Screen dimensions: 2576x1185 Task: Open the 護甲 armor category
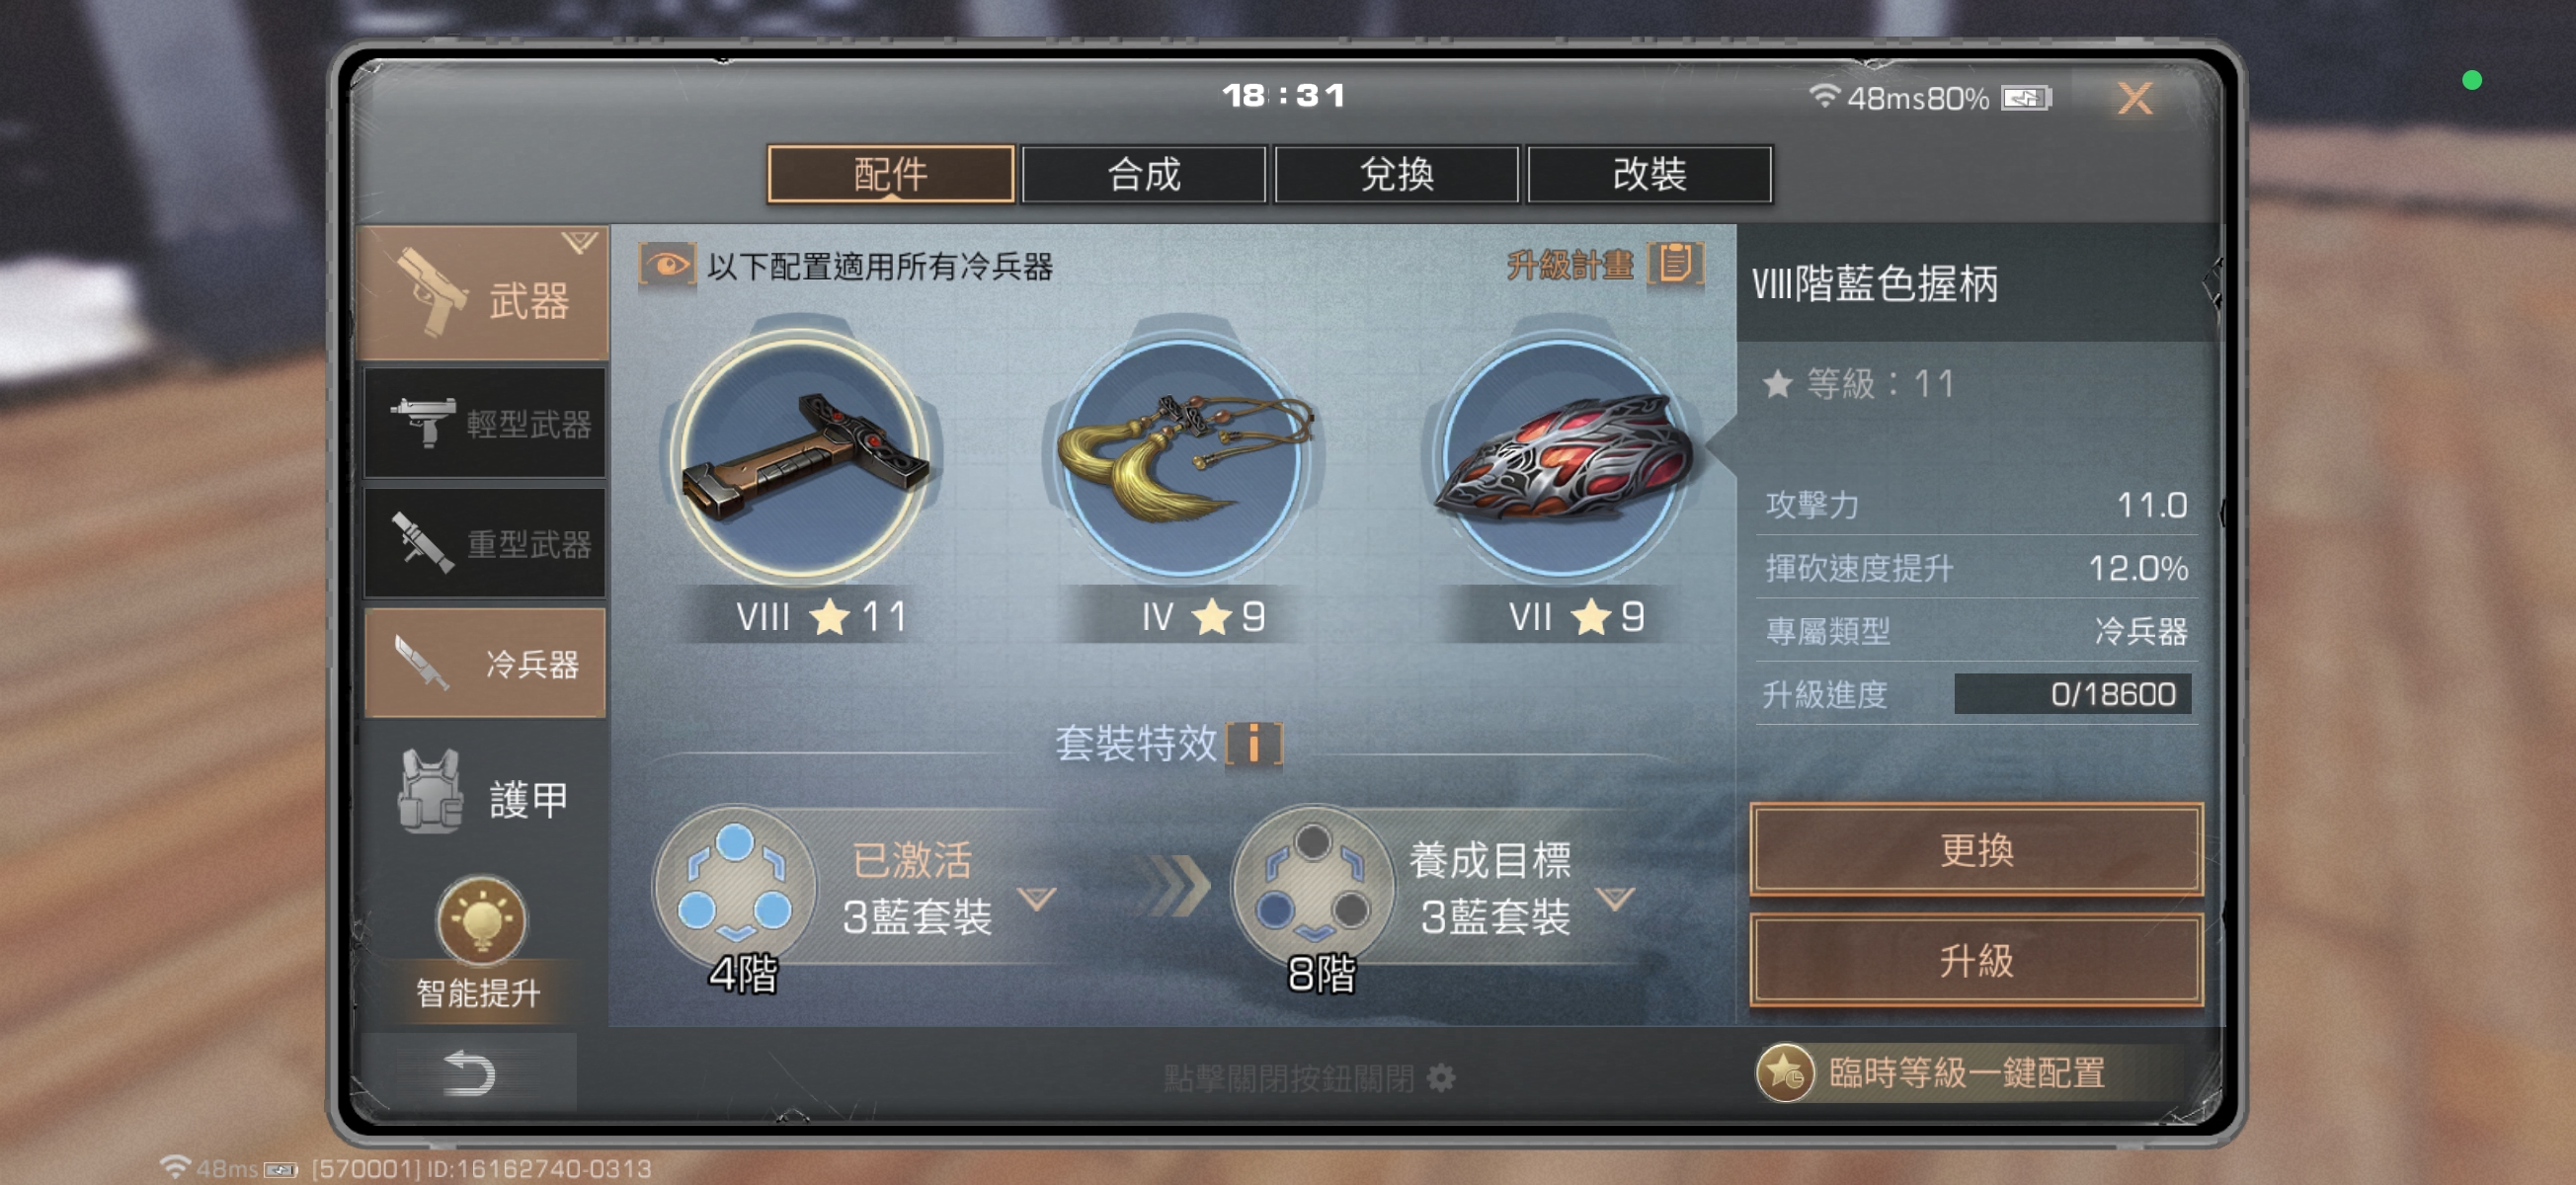click(x=485, y=796)
